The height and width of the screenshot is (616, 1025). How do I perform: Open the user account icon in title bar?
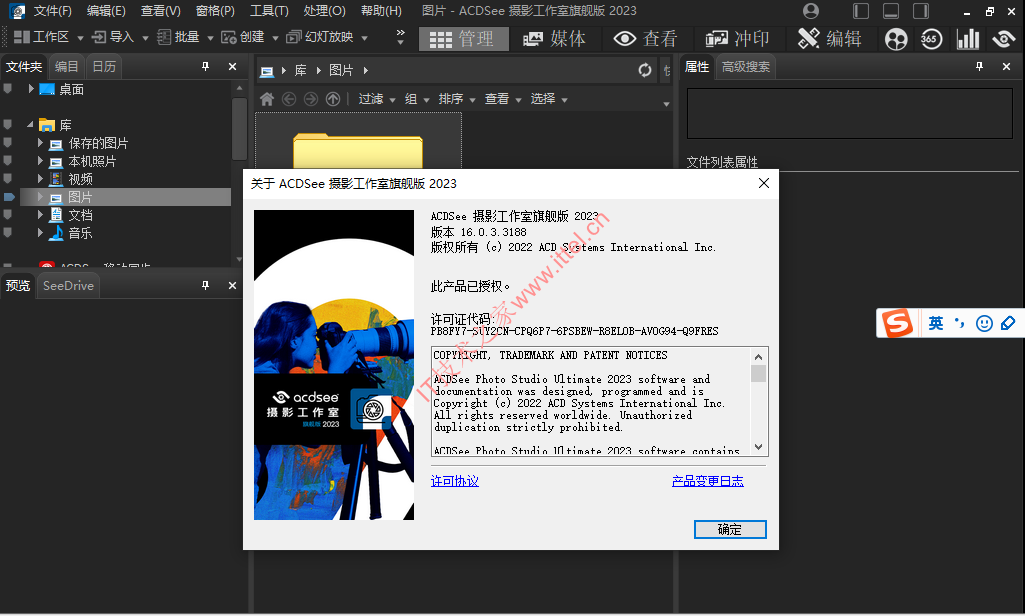click(x=811, y=10)
